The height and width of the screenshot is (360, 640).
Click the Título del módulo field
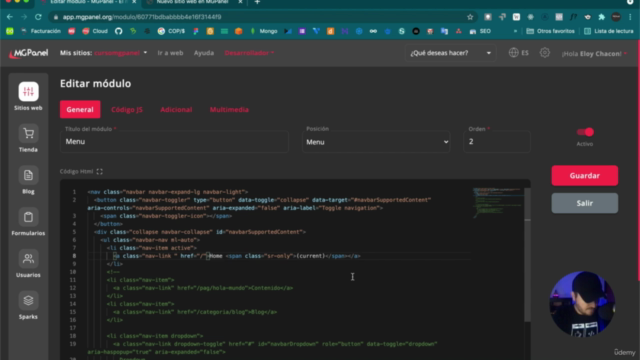coord(174,142)
